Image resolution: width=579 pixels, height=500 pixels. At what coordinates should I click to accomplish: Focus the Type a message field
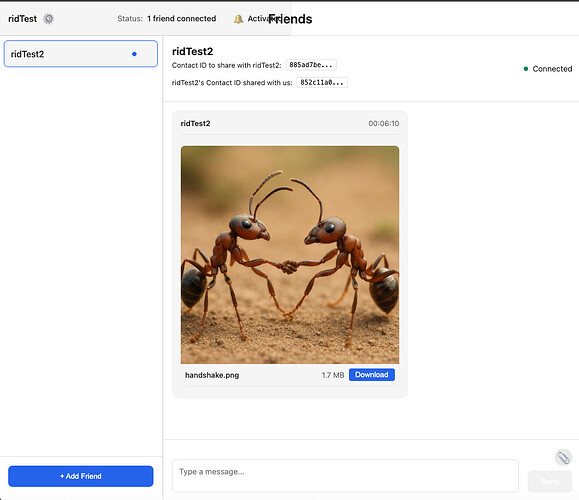pyautogui.click(x=345, y=476)
